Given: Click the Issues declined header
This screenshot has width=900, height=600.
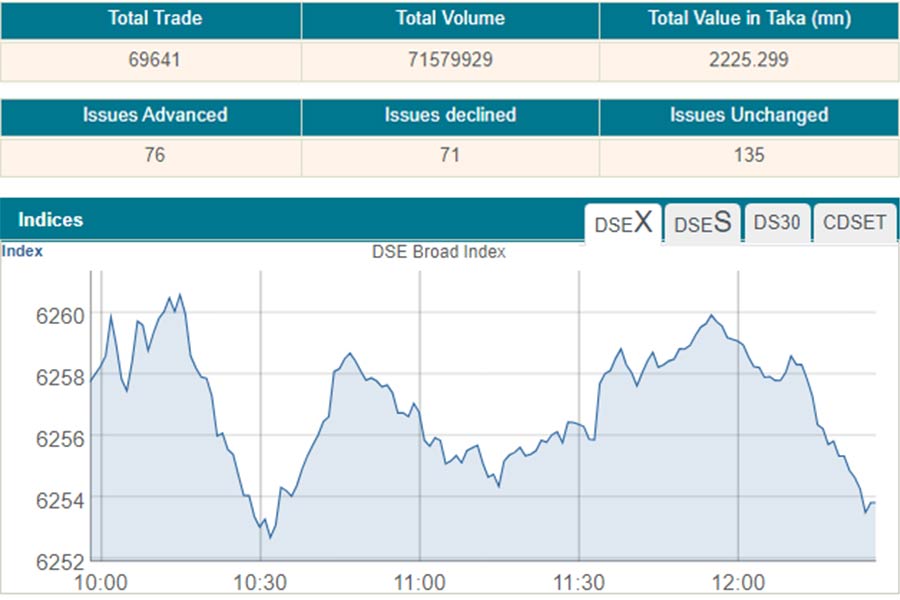Looking at the screenshot, I should pyautogui.click(x=450, y=115).
